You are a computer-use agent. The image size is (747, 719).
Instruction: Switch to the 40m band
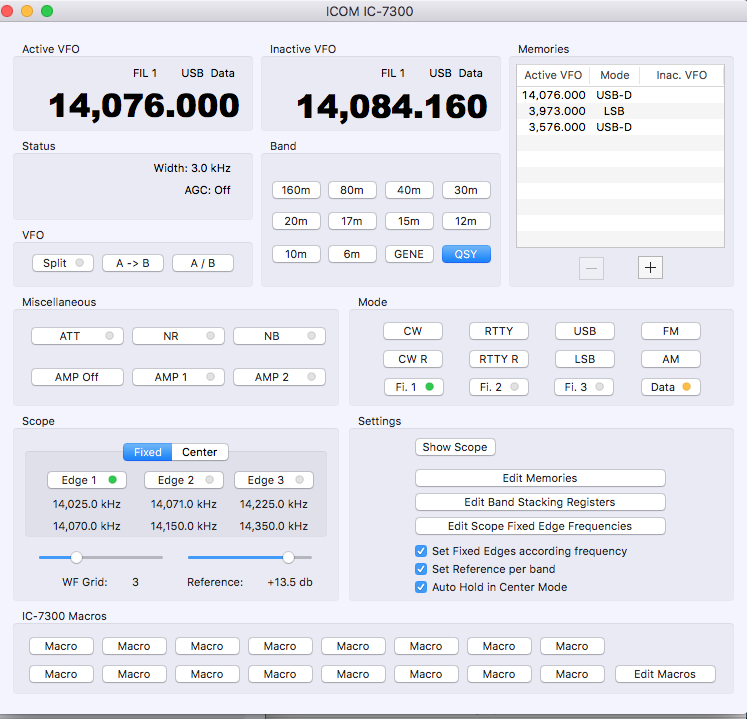point(409,190)
